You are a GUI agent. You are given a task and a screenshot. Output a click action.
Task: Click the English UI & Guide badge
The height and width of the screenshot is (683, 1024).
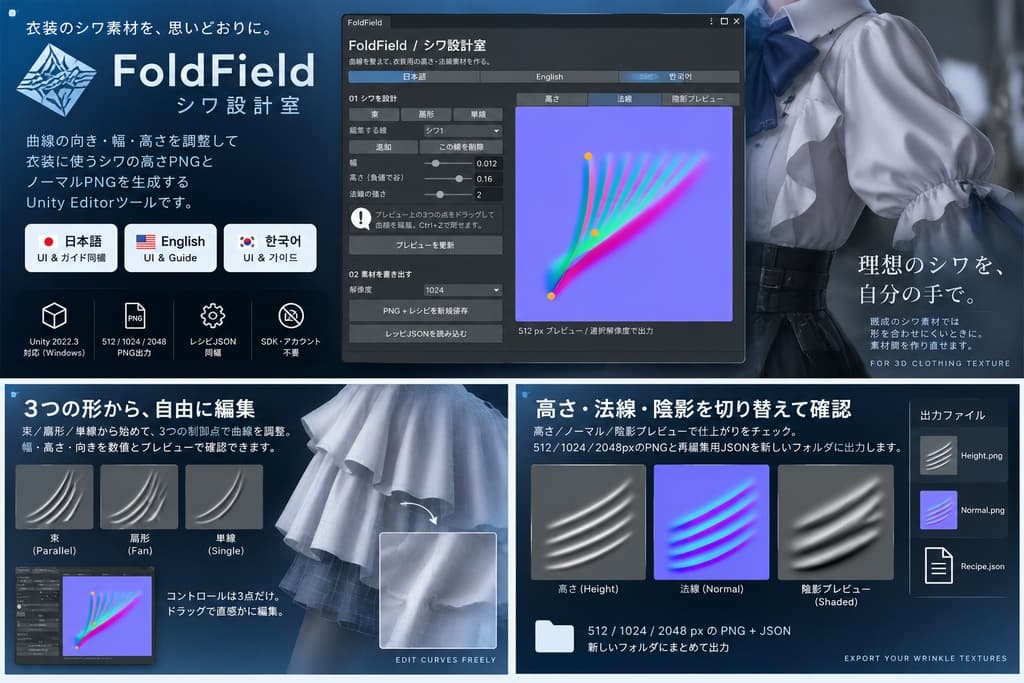pyautogui.click(x=170, y=248)
